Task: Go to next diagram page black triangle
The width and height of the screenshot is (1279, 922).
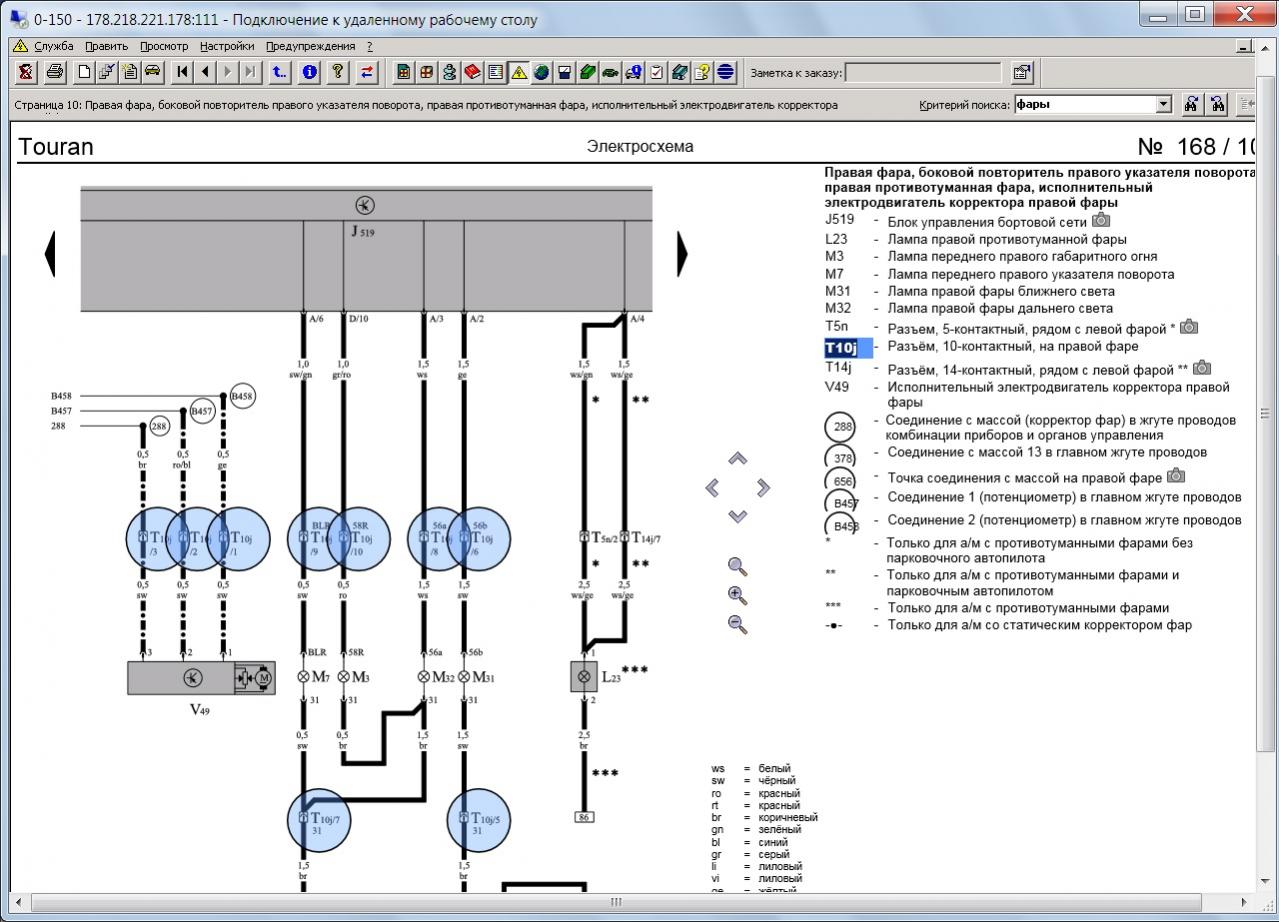Action: 682,254
